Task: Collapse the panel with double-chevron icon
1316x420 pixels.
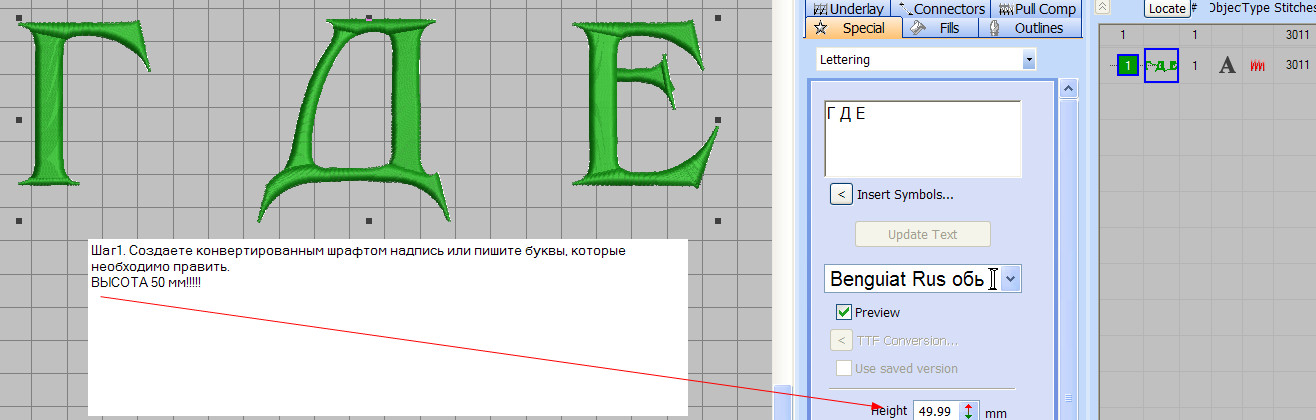Action: (1102, 7)
